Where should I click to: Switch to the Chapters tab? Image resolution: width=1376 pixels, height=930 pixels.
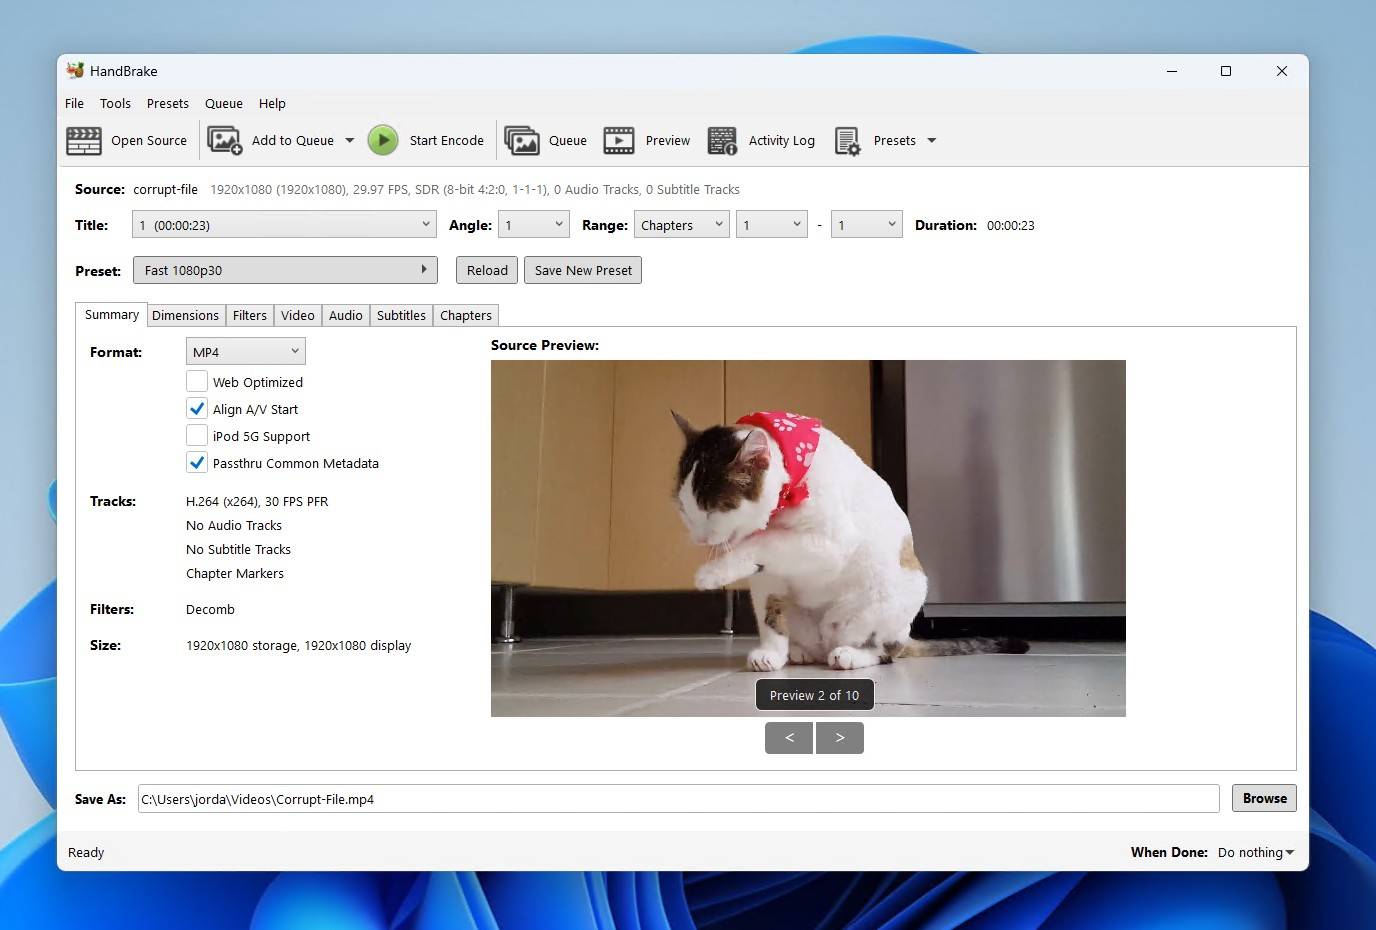click(466, 315)
